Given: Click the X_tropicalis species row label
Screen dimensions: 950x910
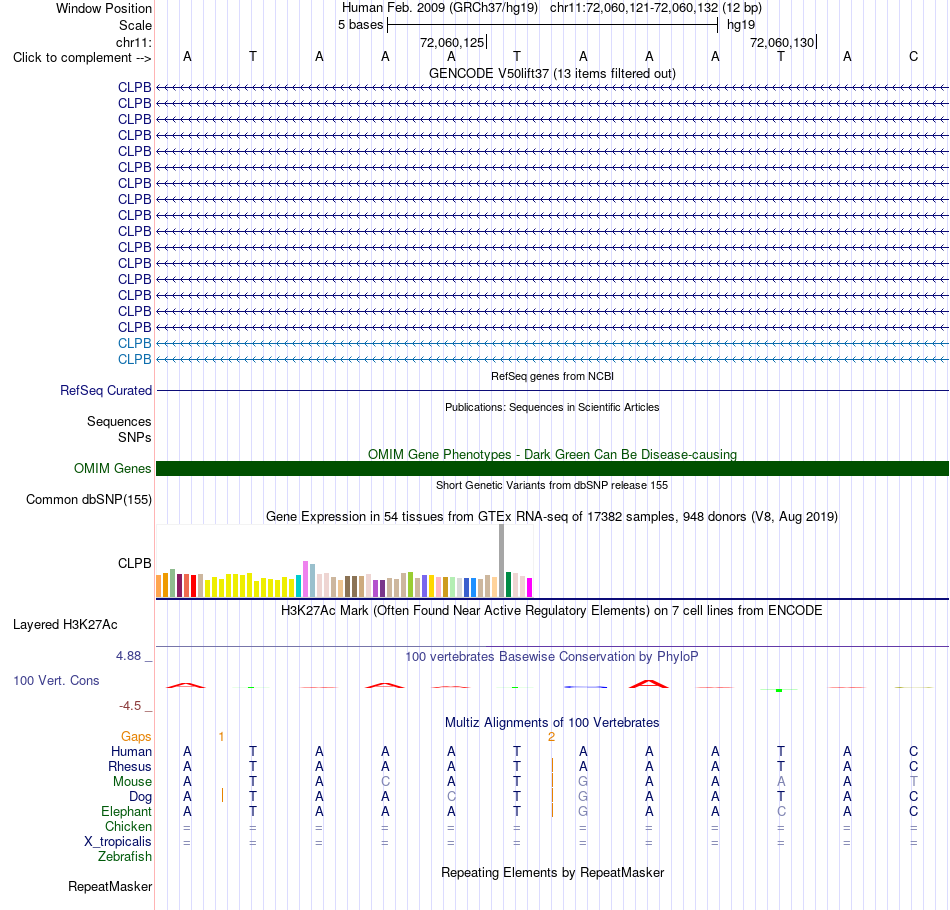Looking at the screenshot, I should 118,842.
